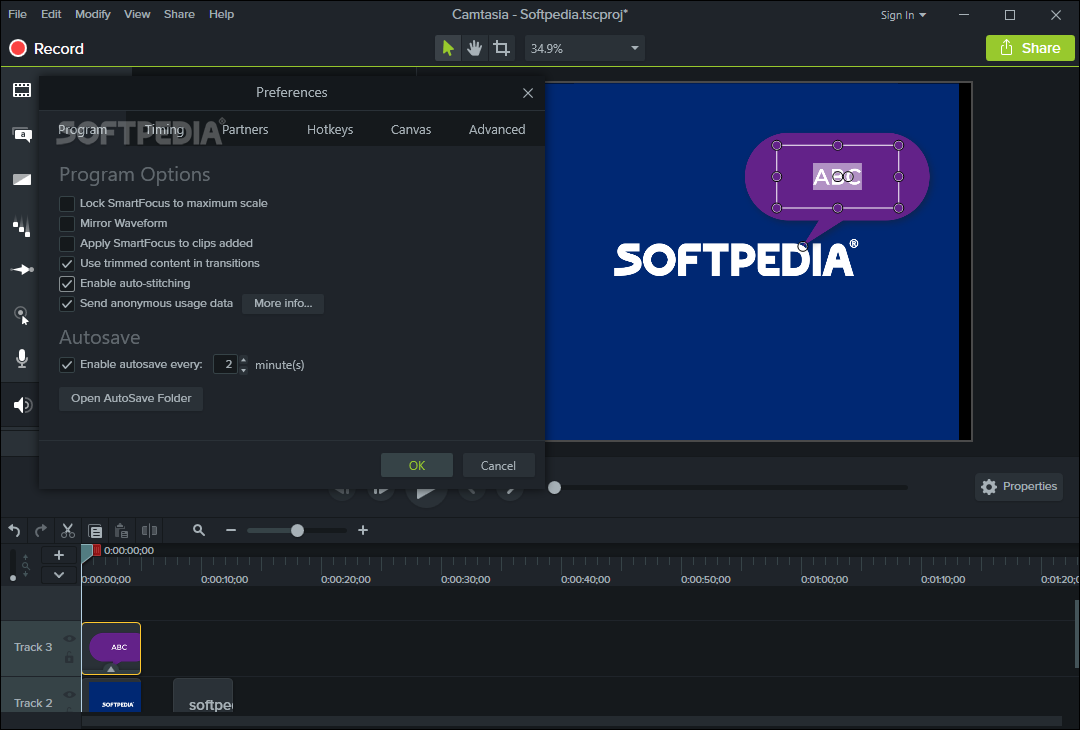This screenshot has height=730, width=1080.
Task: Click the green Share button
Action: coord(1030,48)
